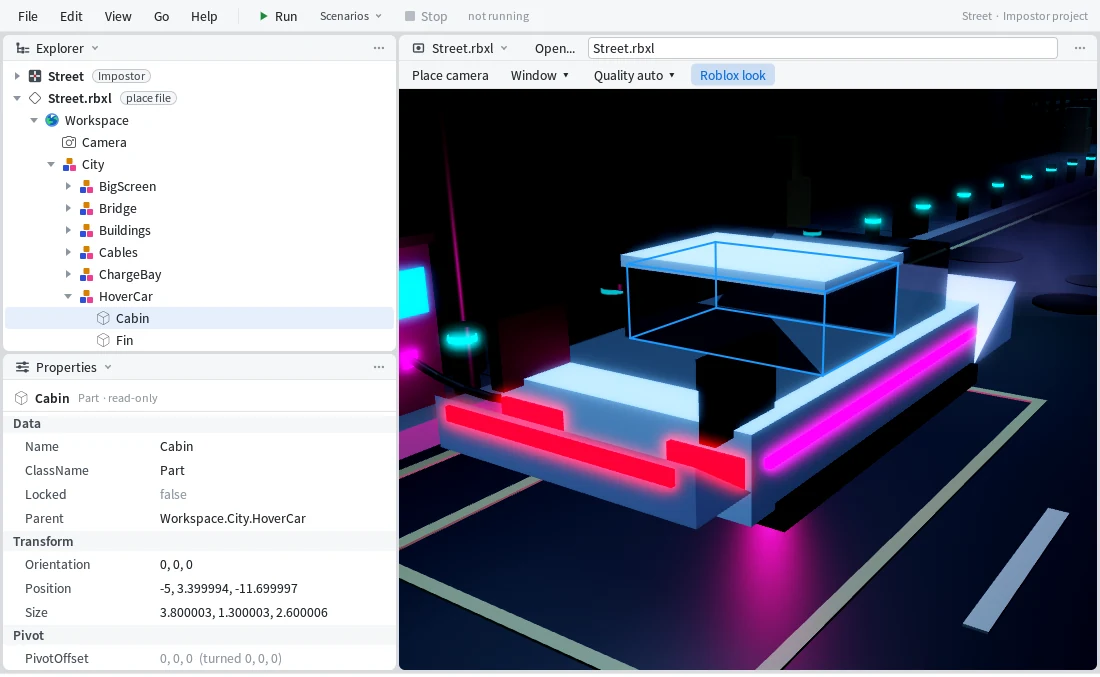The width and height of the screenshot is (1100, 677).
Task: Click the Explorer panel tree icon
Action: (x=22, y=48)
